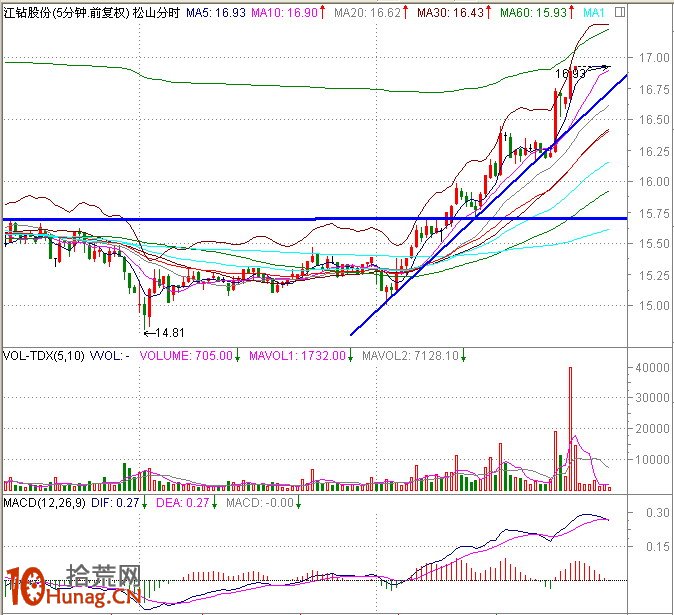Click the 20000 volume axis label
Image resolution: width=674 pixels, height=615 pixels.
(654, 429)
